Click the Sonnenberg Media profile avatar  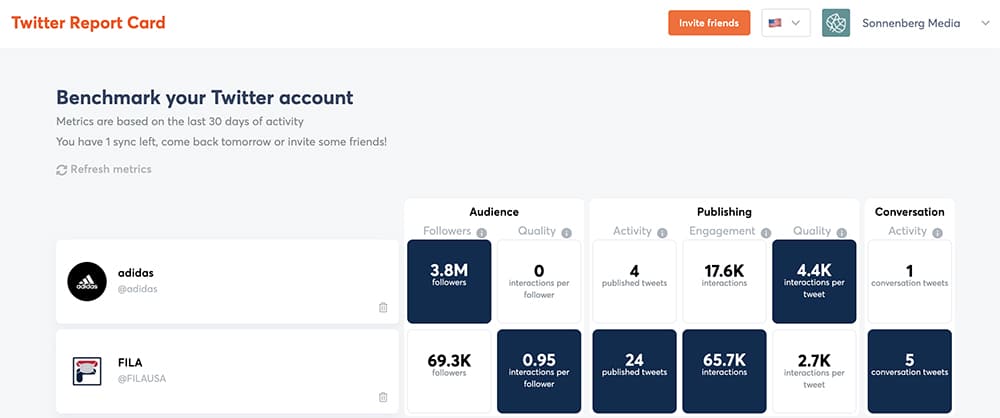tap(836, 23)
